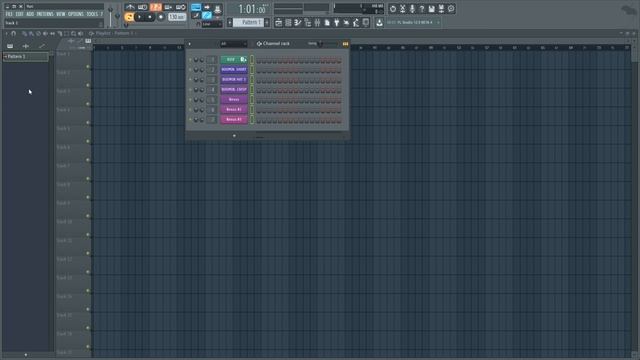The width and height of the screenshot is (640, 360).
Task: Open the Pattern 1 selector in toolbar
Action: (249, 22)
